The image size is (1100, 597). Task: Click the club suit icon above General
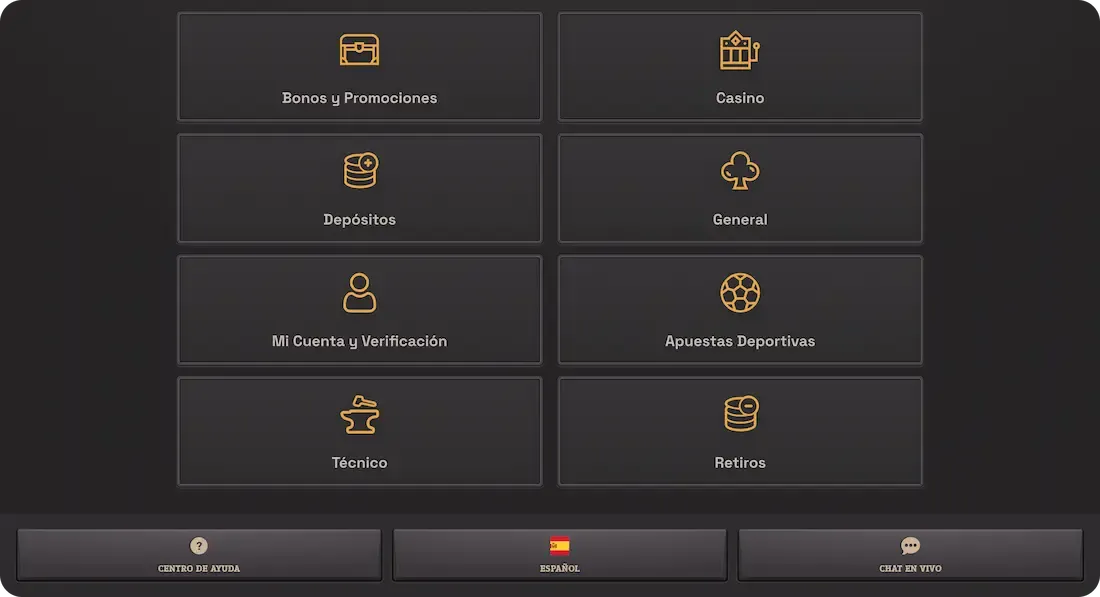[x=739, y=171]
